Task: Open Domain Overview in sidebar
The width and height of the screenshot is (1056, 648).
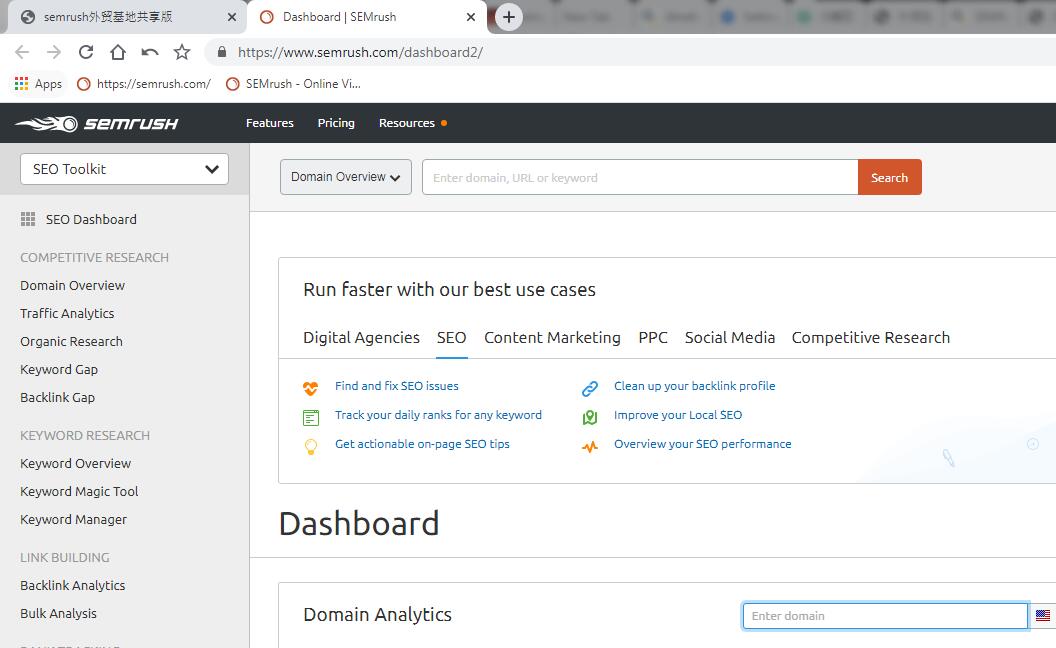Action: (x=73, y=286)
